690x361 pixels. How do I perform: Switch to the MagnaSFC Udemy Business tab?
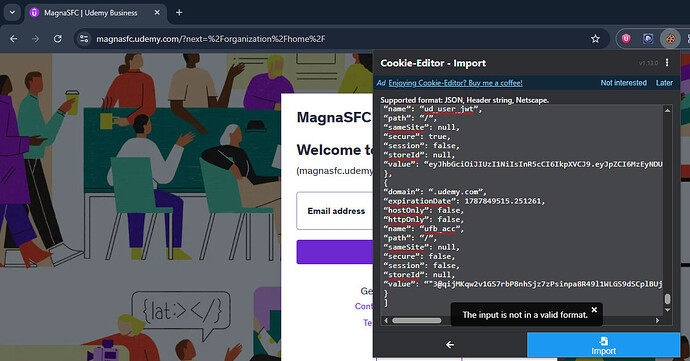(x=90, y=13)
